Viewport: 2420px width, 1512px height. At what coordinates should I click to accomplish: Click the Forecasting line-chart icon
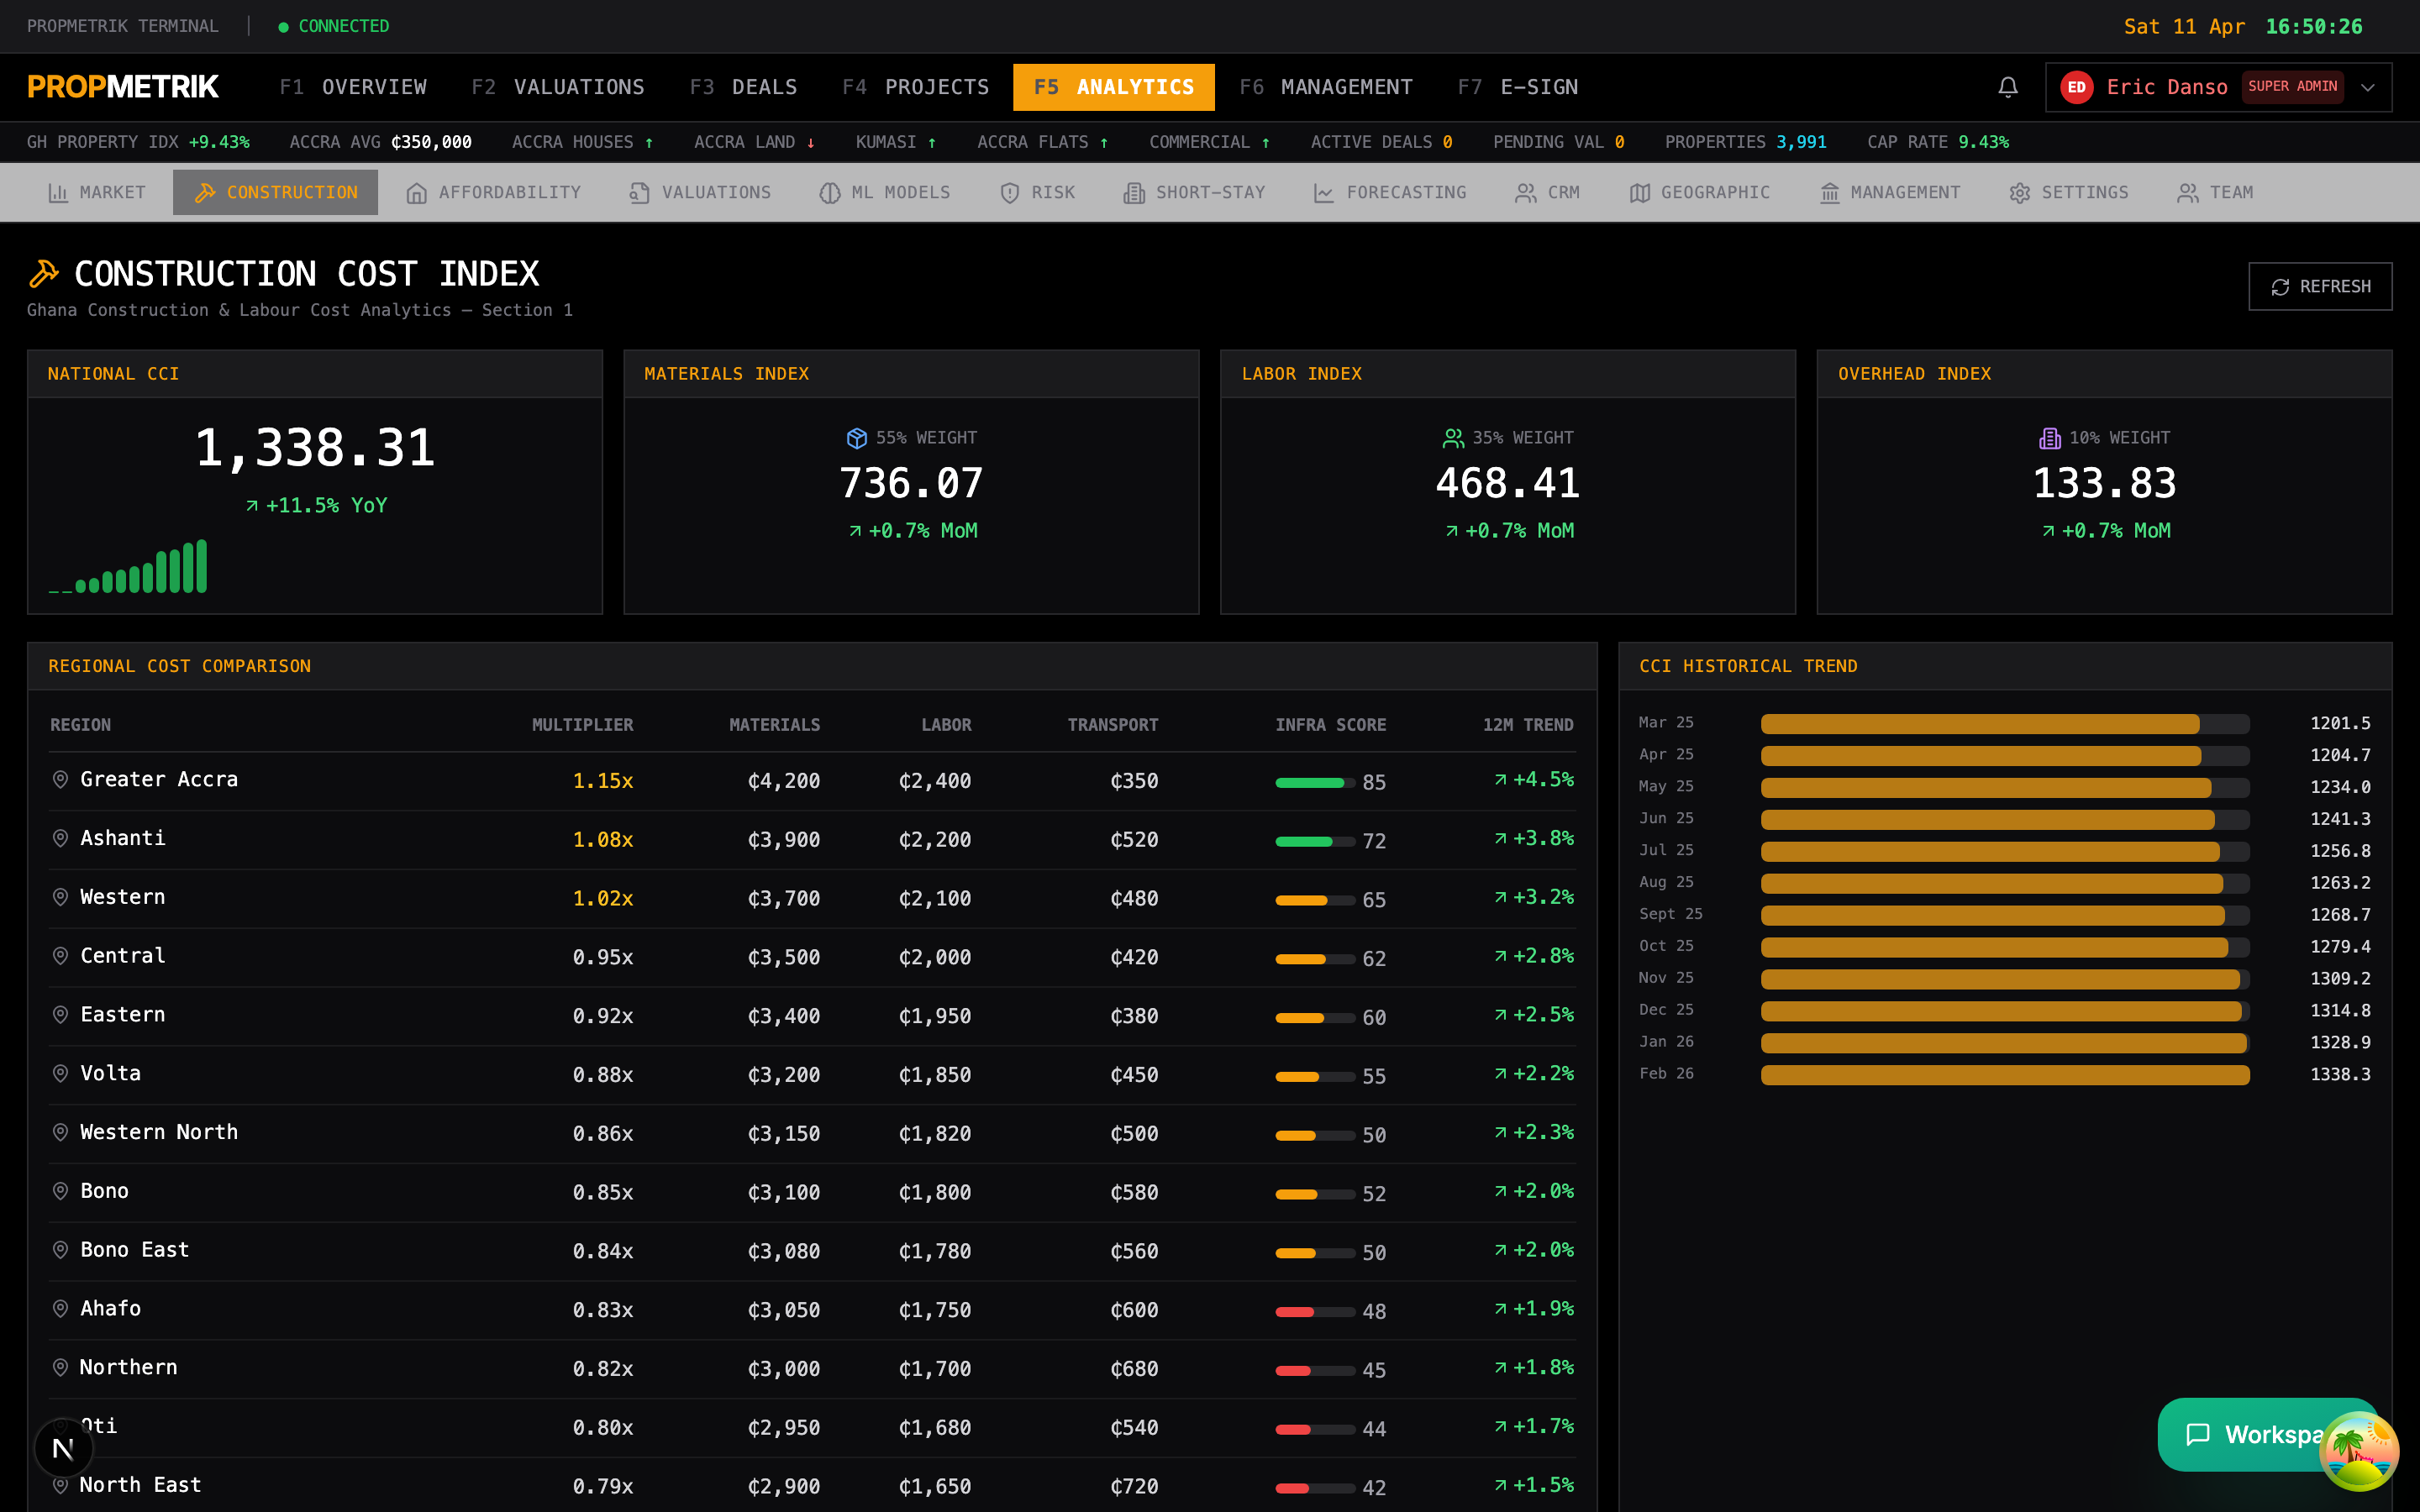click(1323, 193)
